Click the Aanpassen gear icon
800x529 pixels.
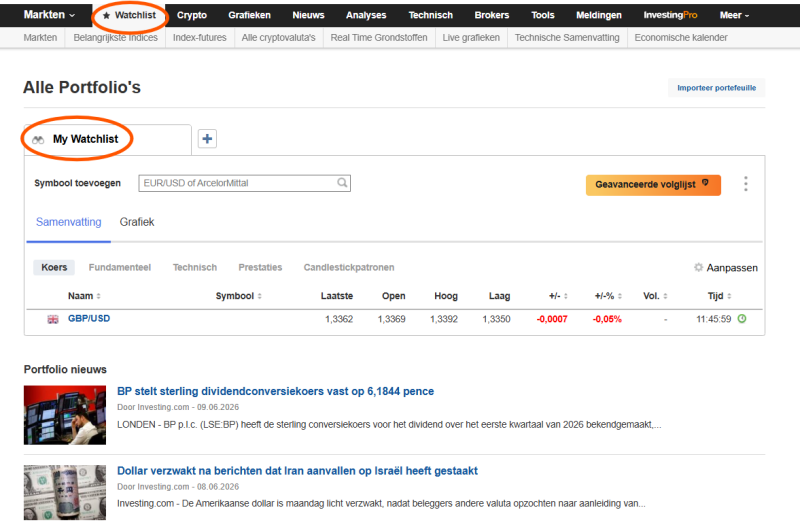(x=698, y=267)
